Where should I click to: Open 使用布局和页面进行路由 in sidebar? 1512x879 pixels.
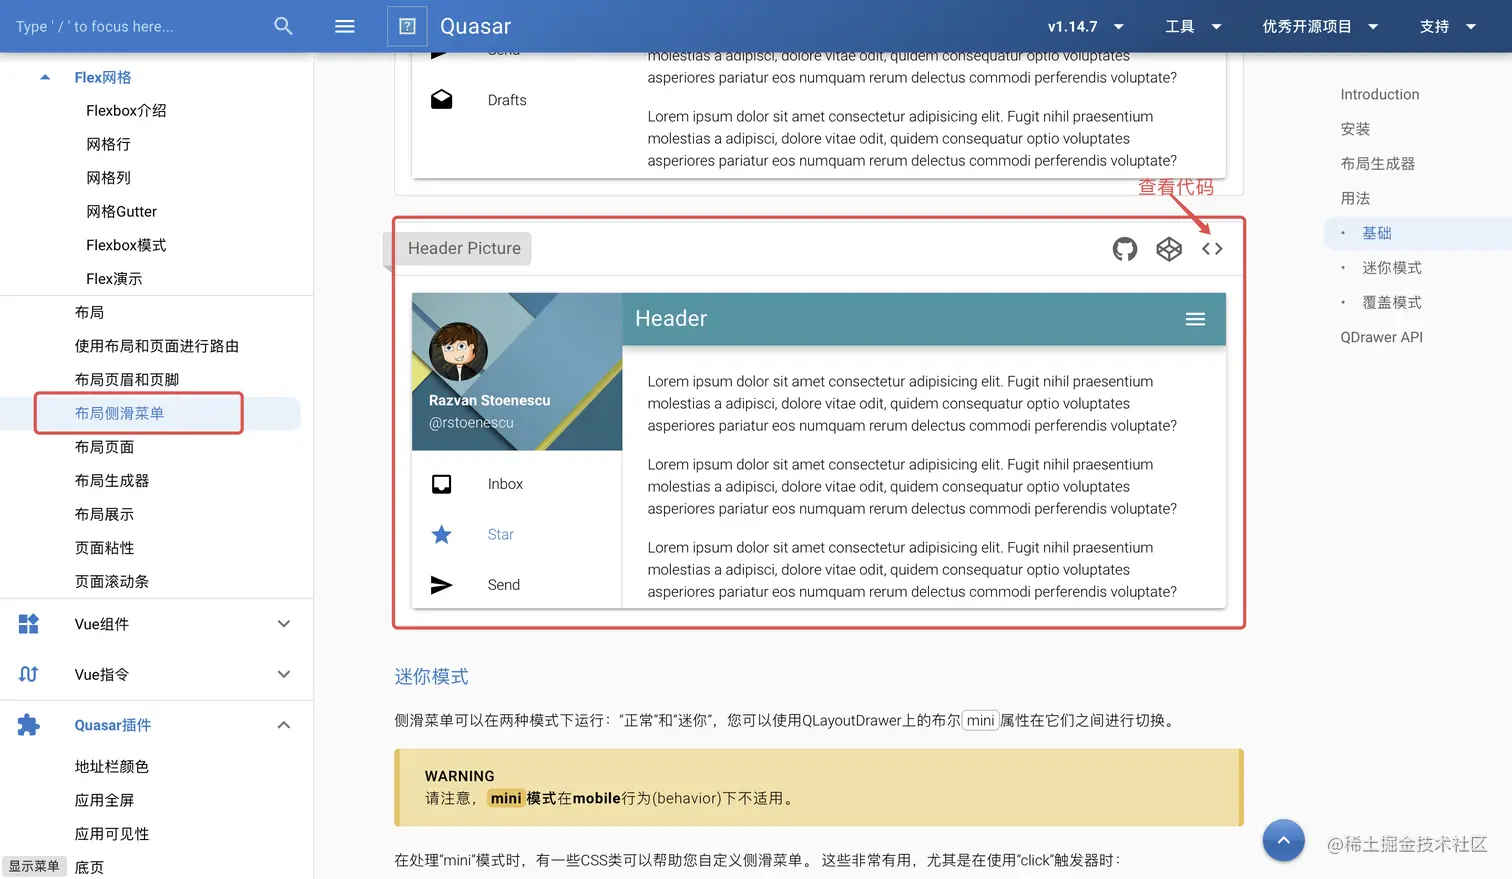coord(157,346)
